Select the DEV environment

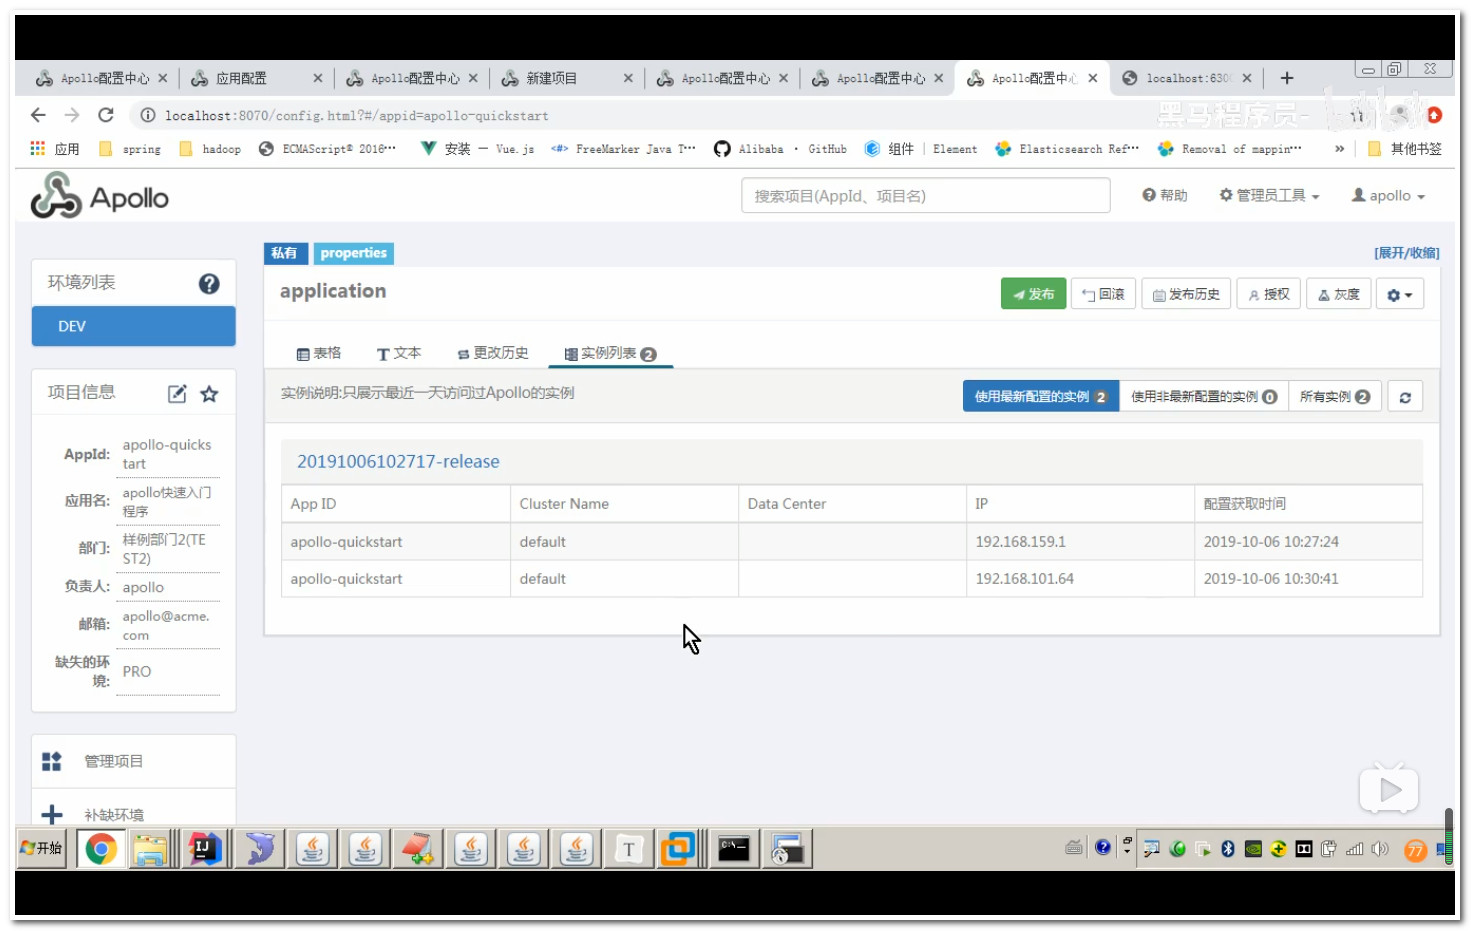[133, 326]
